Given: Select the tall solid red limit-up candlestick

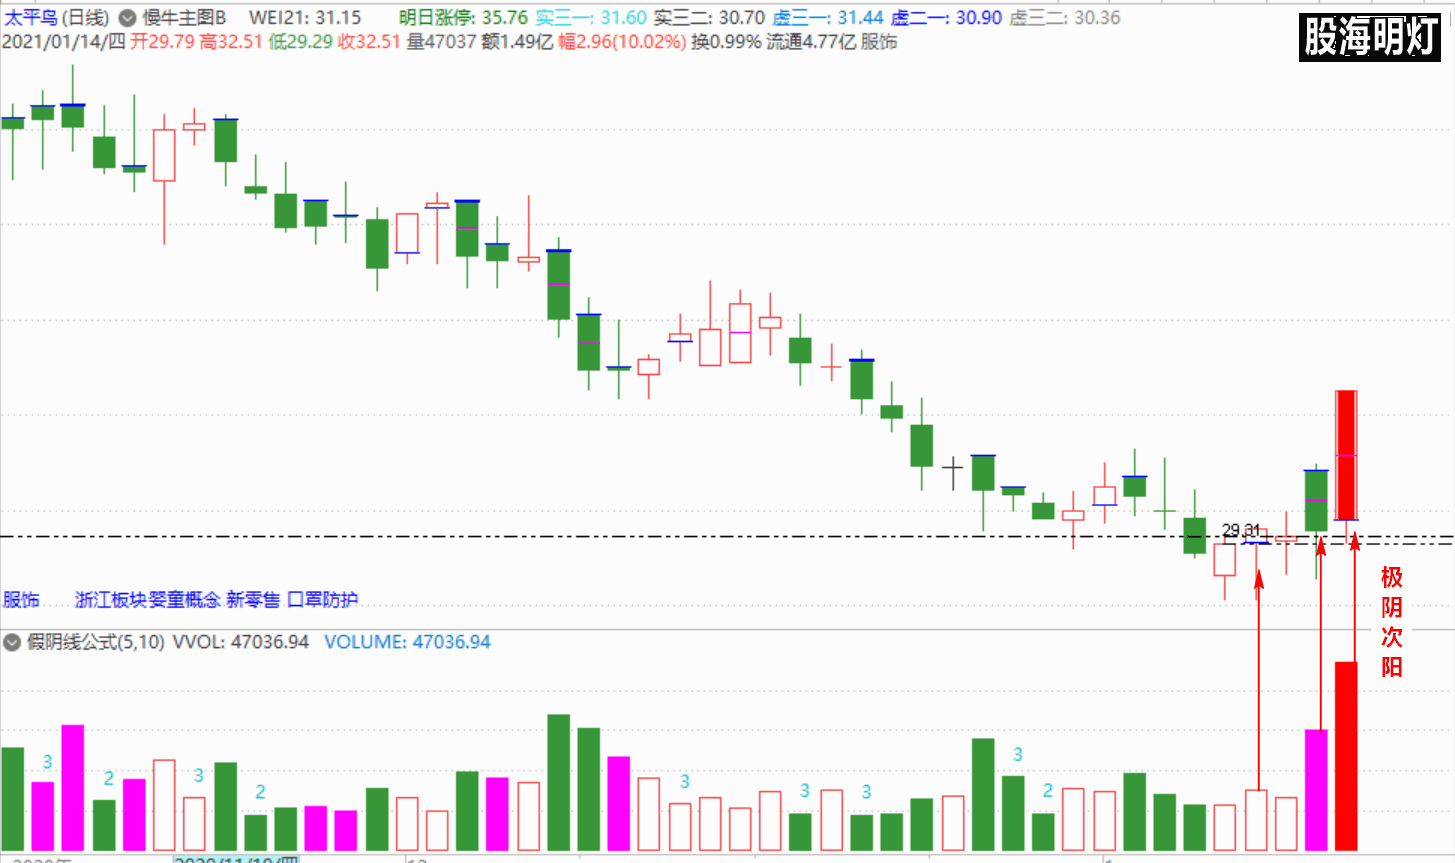Looking at the screenshot, I should [x=1346, y=455].
